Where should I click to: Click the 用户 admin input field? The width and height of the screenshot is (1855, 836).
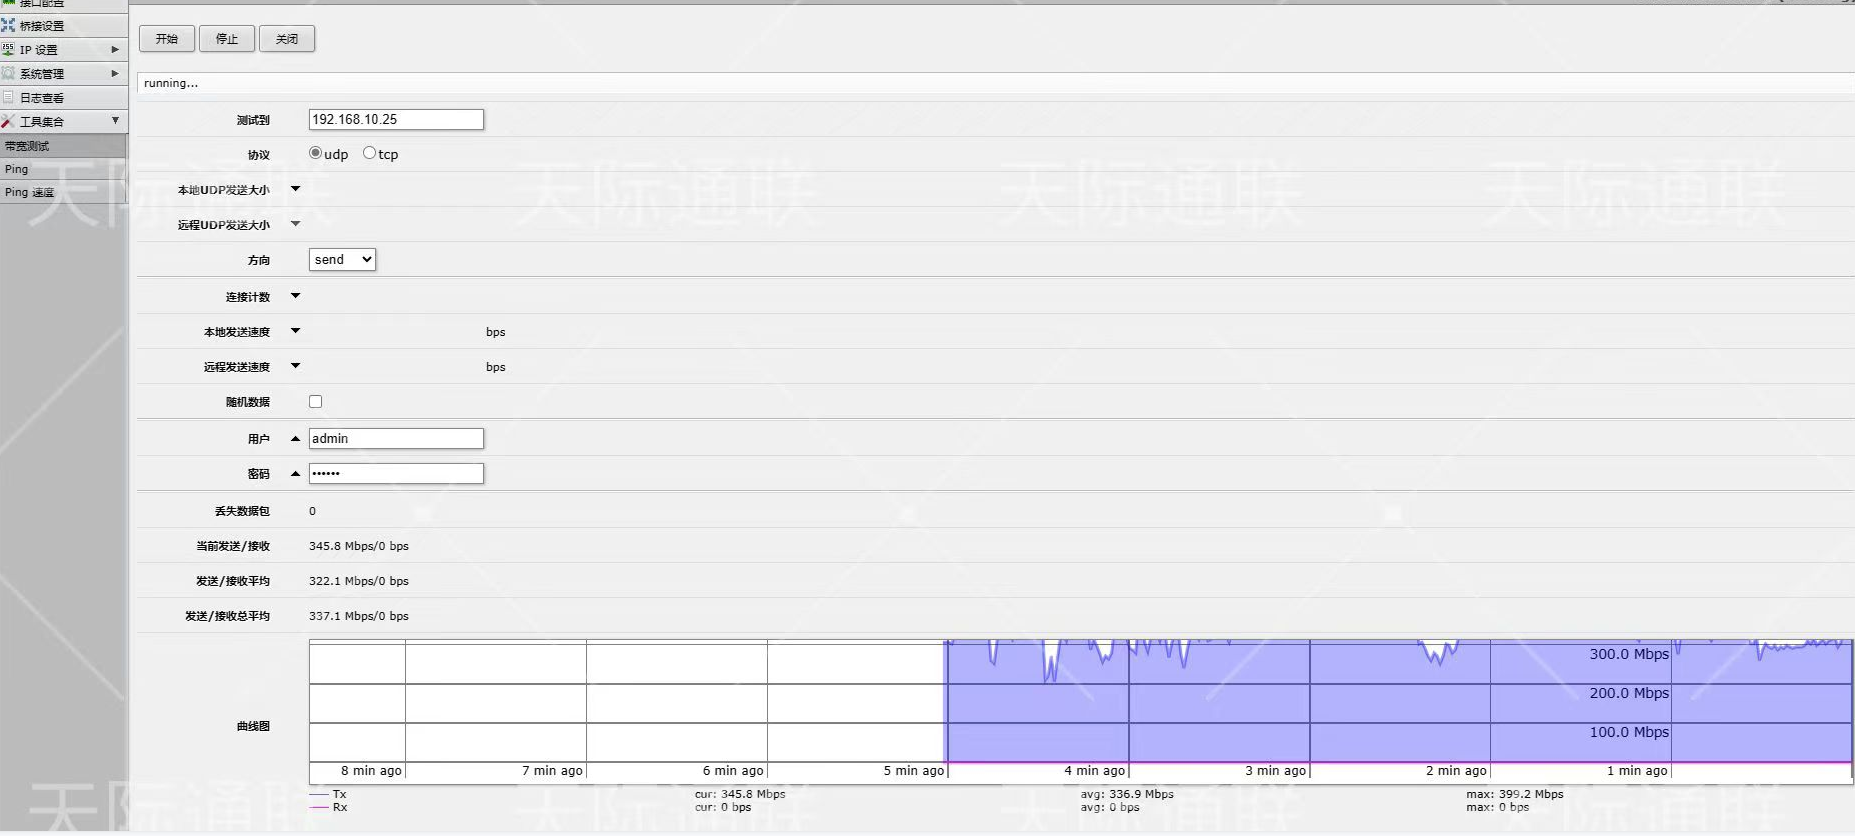pyautogui.click(x=396, y=438)
